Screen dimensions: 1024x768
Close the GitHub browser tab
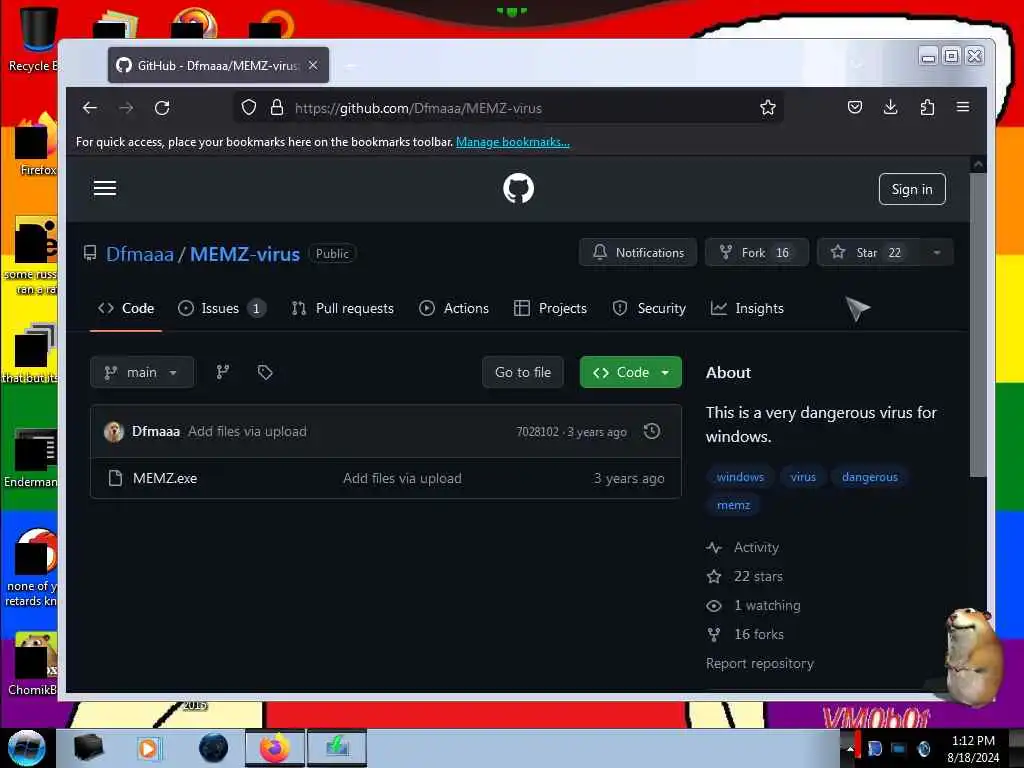[313, 65]
